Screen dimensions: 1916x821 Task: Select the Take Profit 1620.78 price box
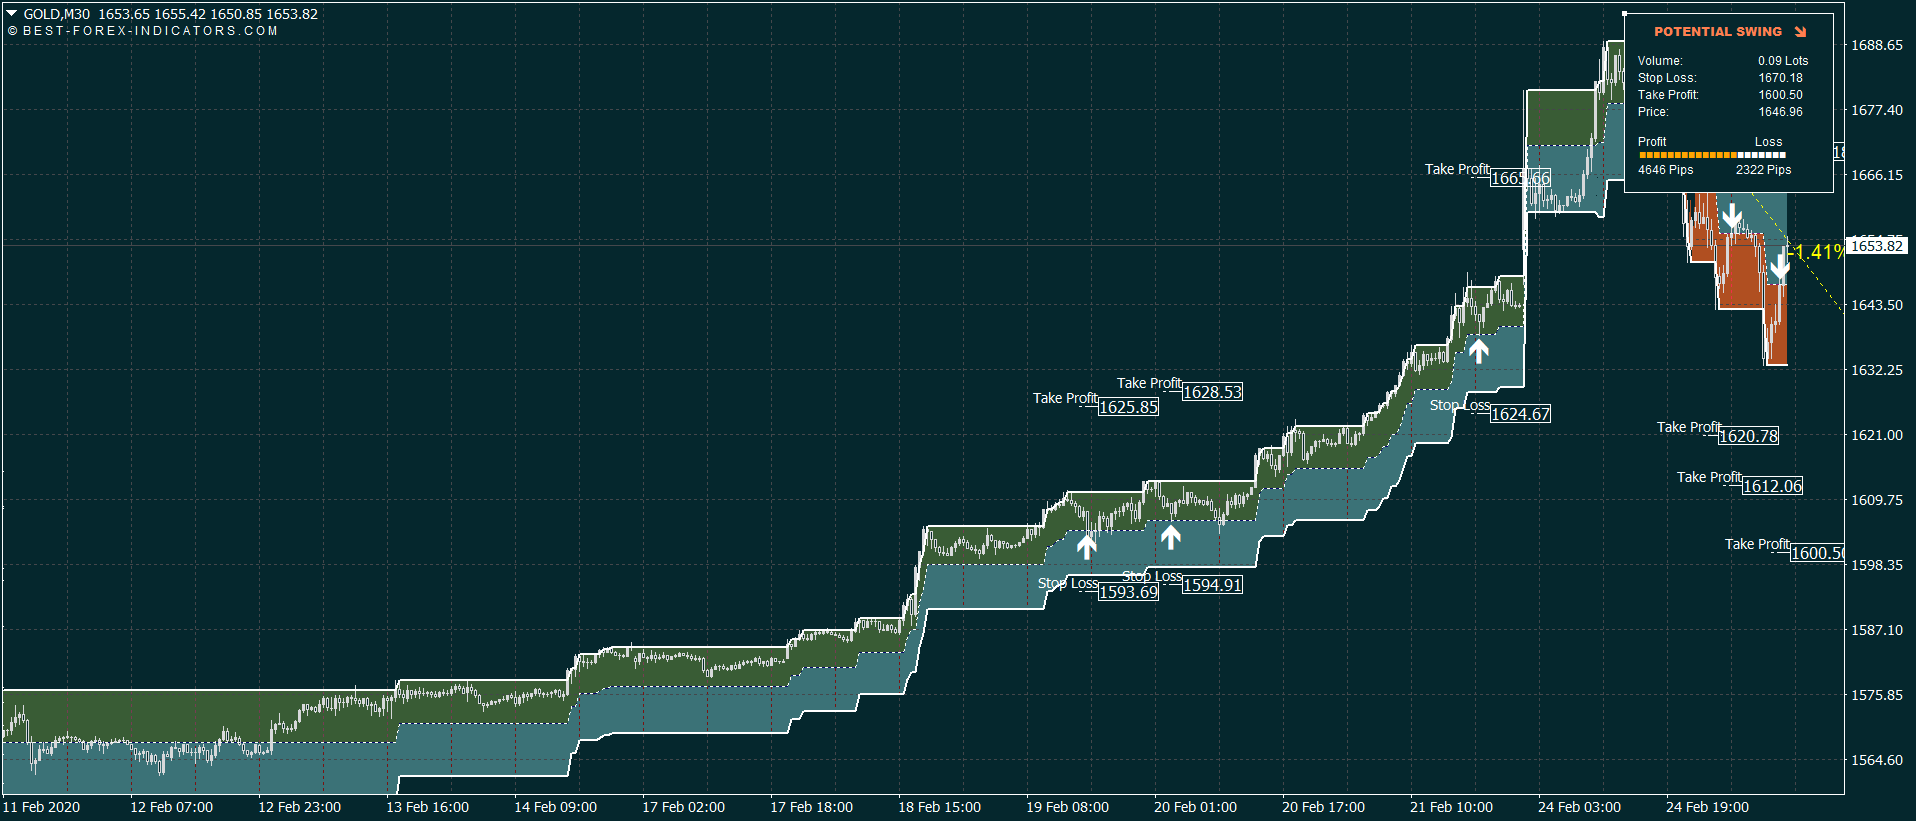pos(1748,436)
